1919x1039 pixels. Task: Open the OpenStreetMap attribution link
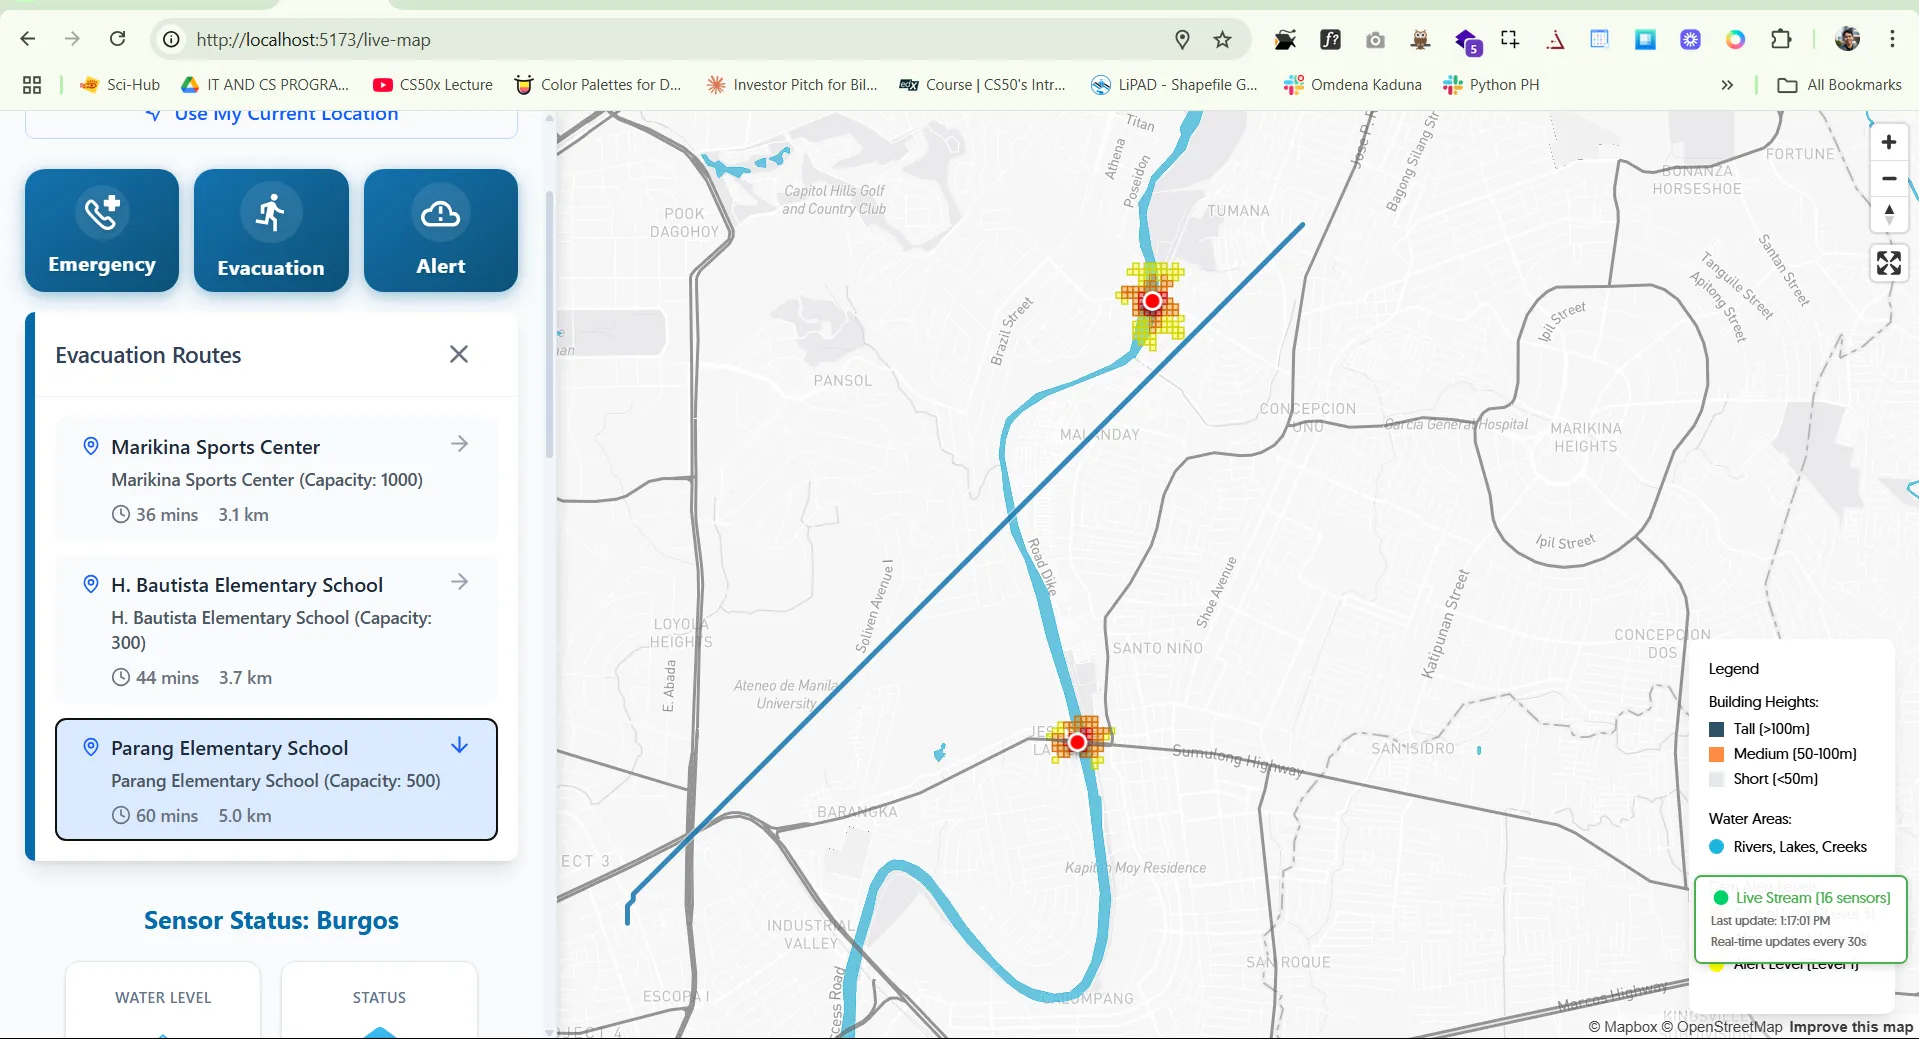[1722, 1027]
